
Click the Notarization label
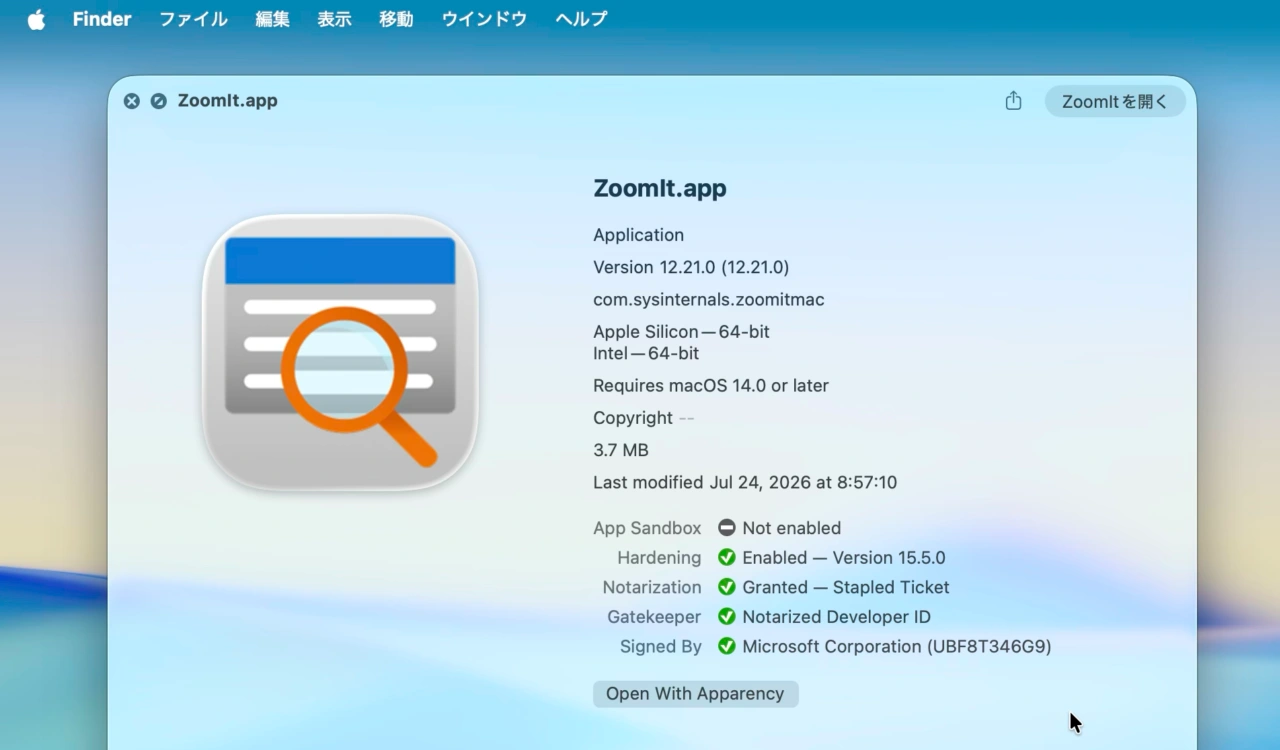(652, 587)
